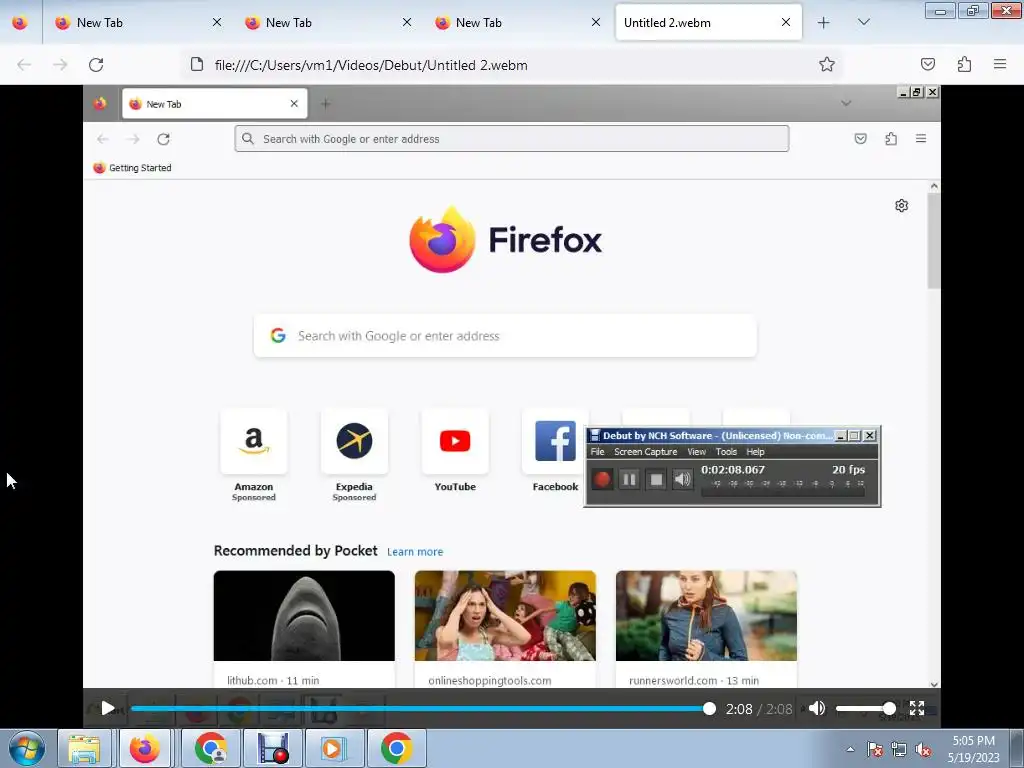Viewport: 1024px width, 768px height.
Task: Open Firefox View pinned icon
Action: 20,23
